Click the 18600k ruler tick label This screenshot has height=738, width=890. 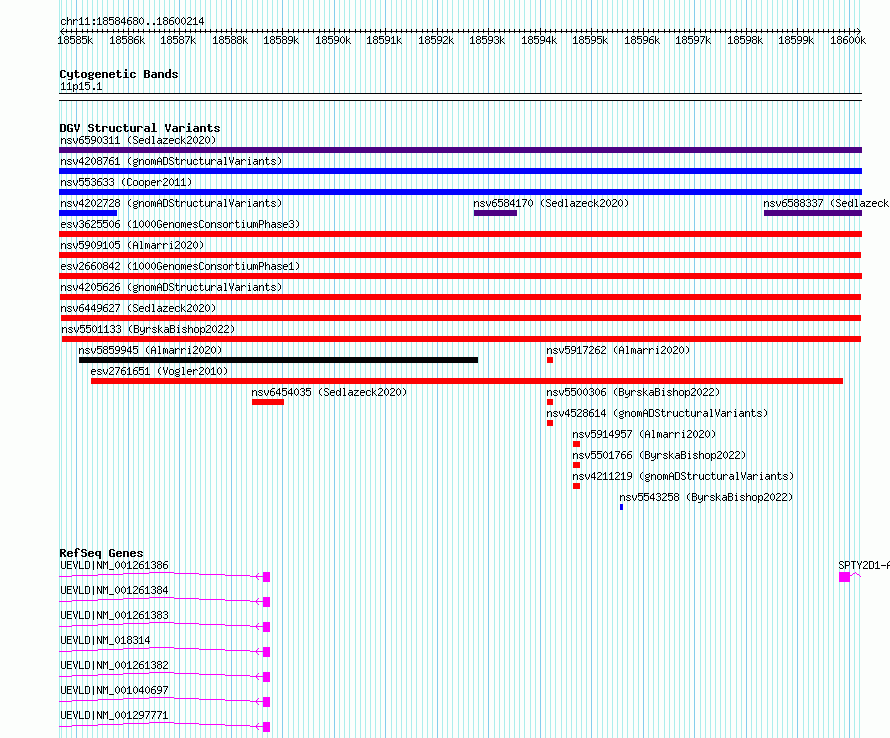click(x=848, y=40)
